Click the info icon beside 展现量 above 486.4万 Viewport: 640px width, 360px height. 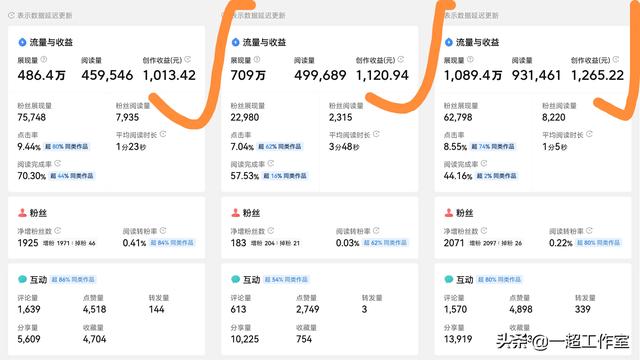[x=44, y=60]
